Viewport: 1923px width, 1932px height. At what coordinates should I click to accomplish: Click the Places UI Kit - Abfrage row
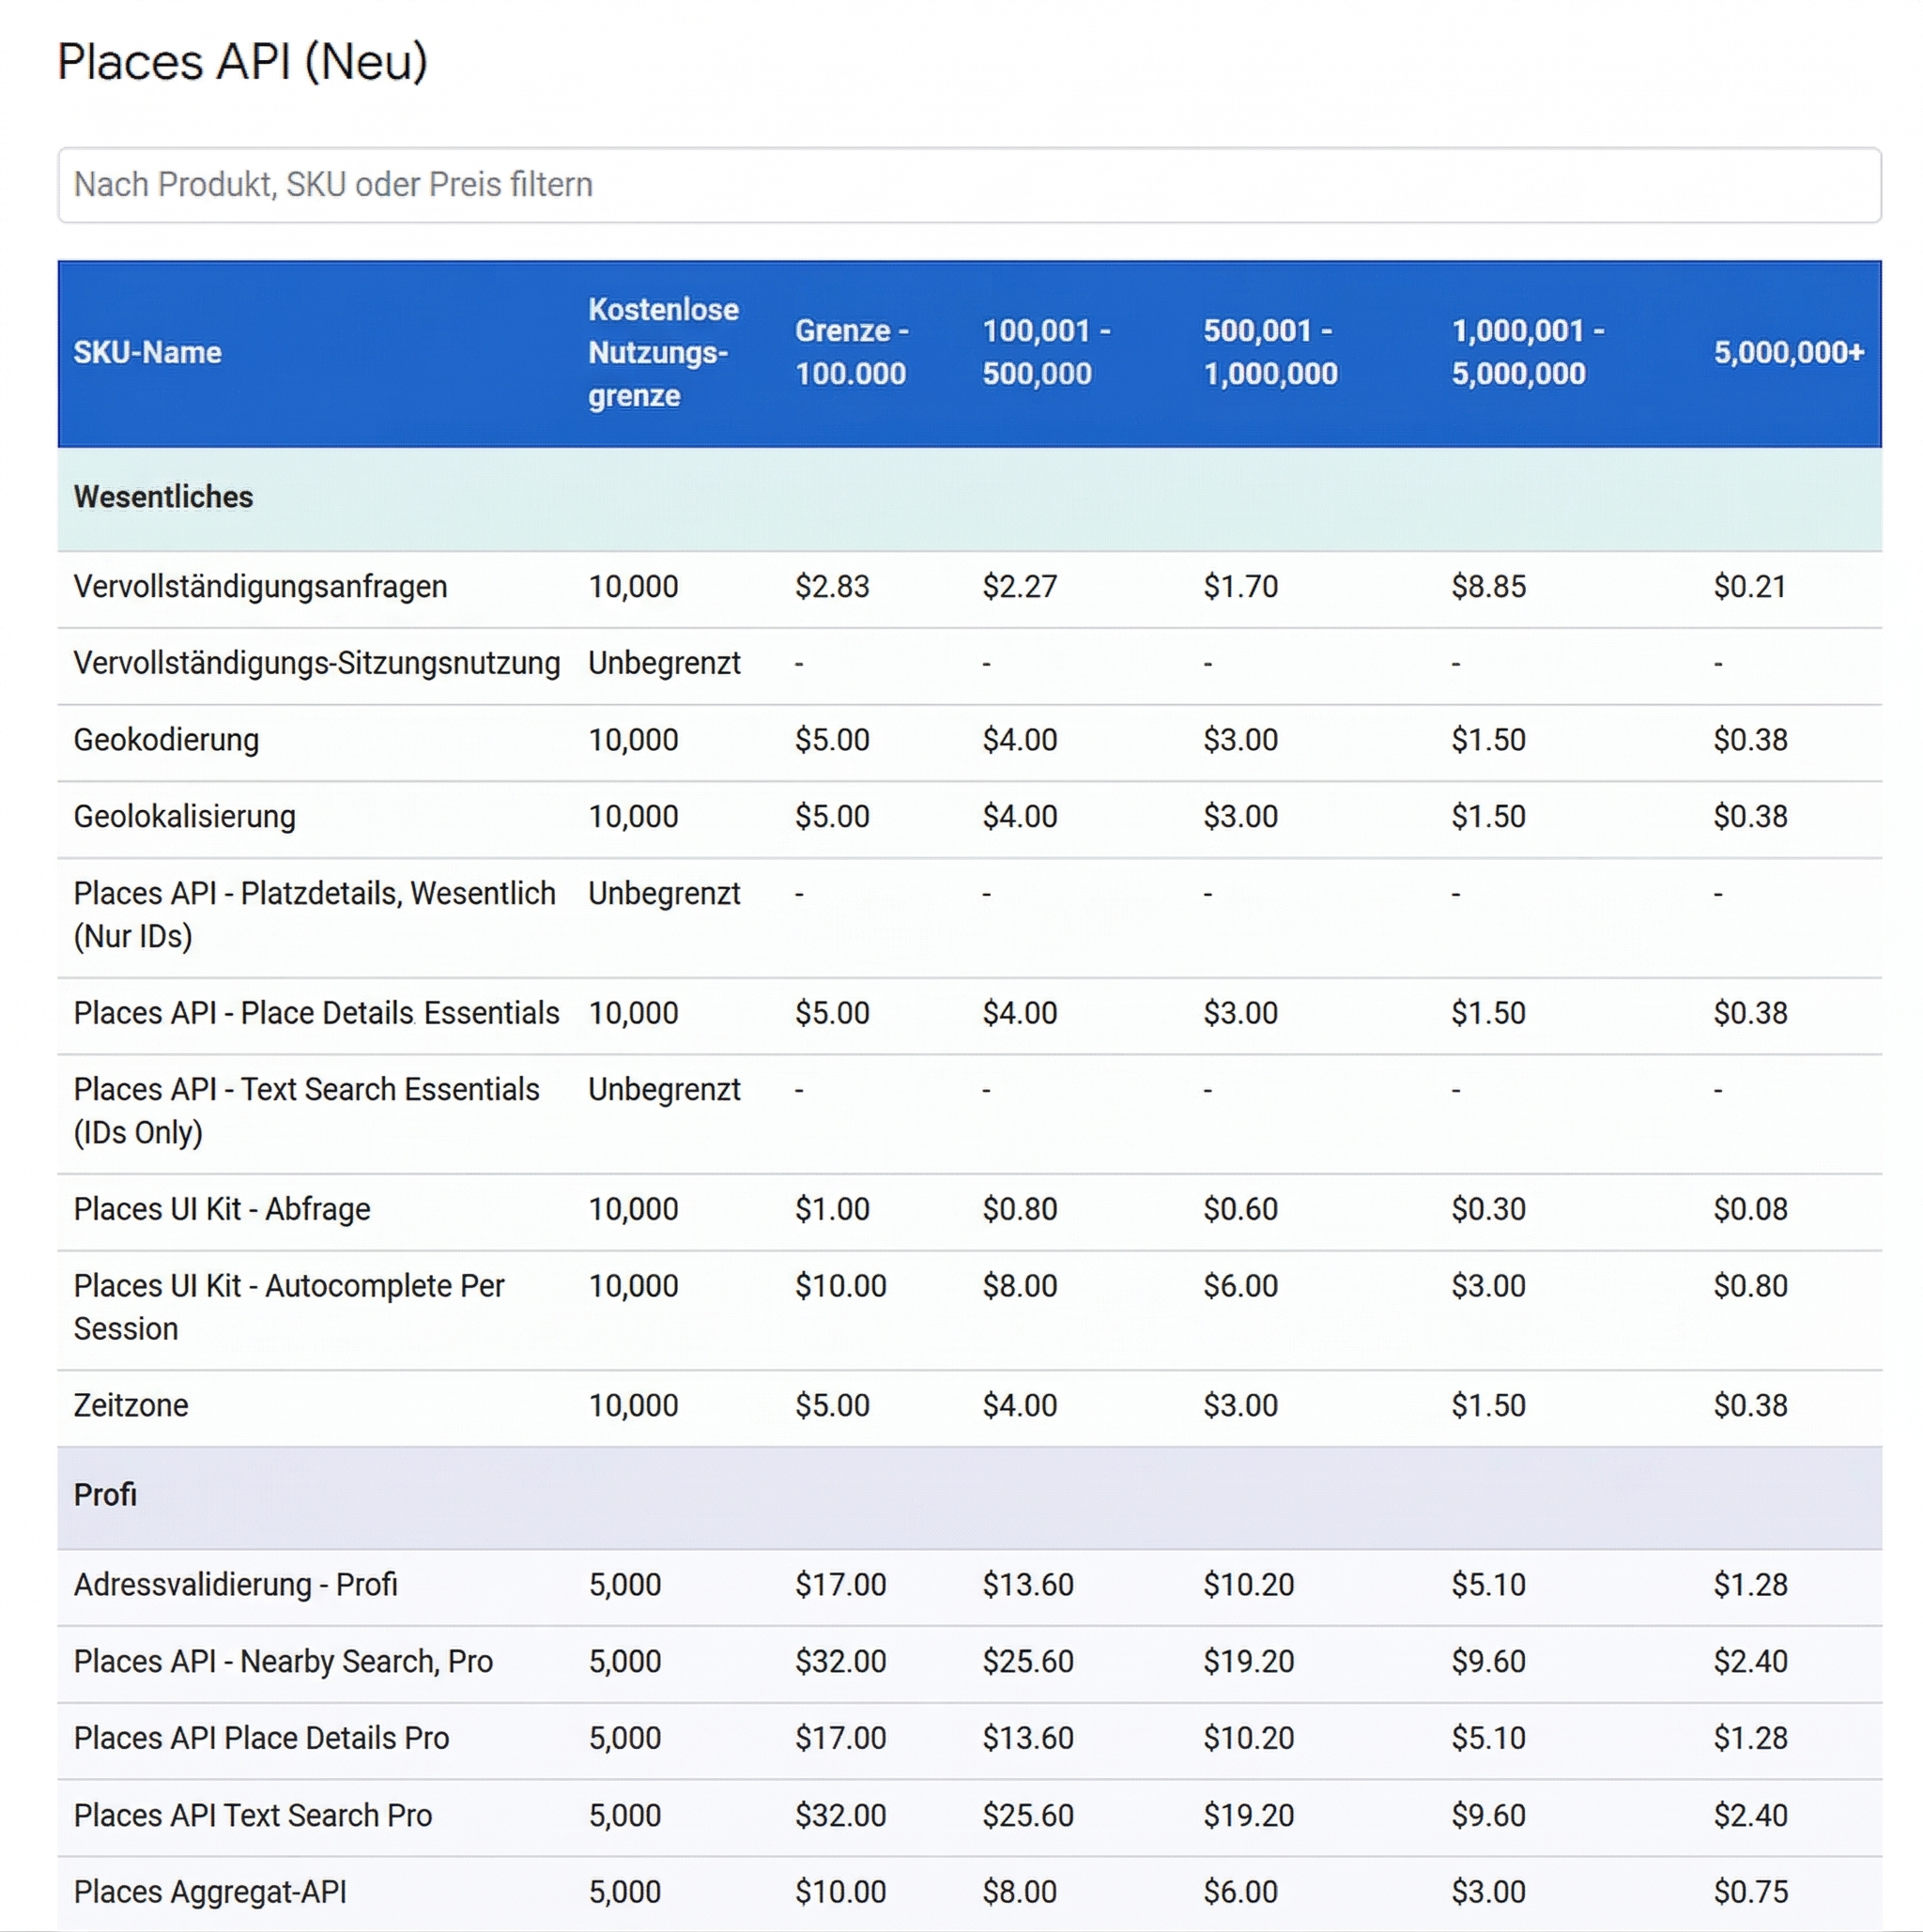(221, 1208)
